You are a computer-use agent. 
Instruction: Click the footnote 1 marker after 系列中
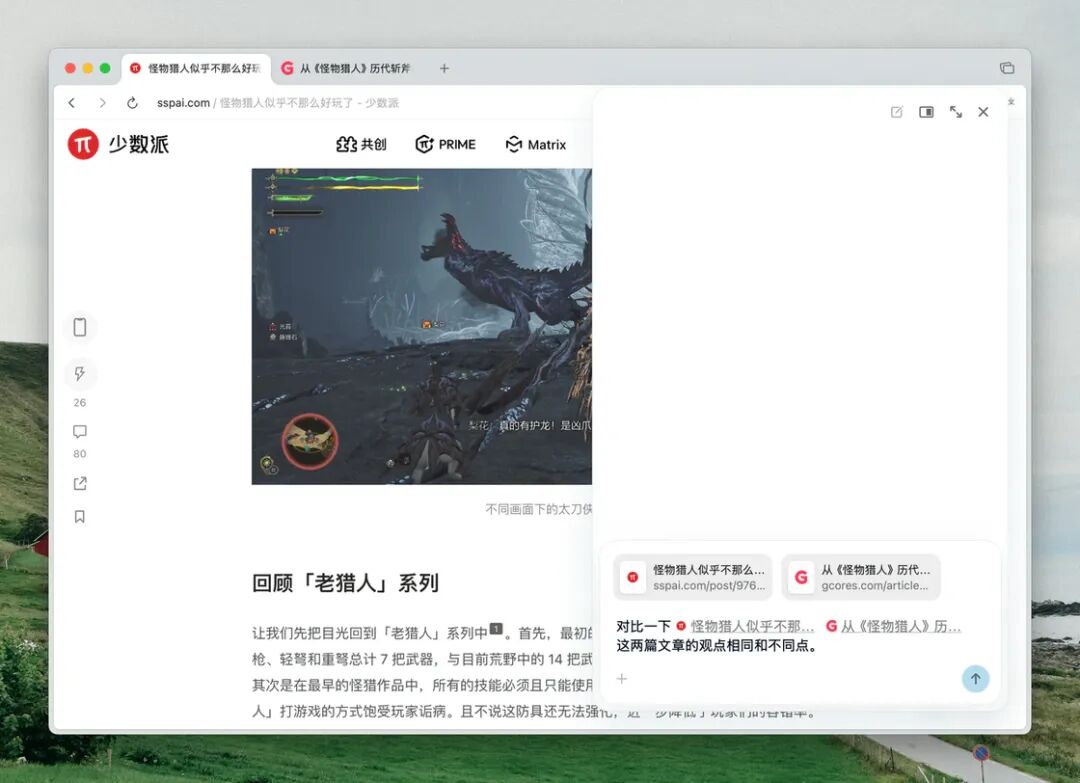[496, 629]
